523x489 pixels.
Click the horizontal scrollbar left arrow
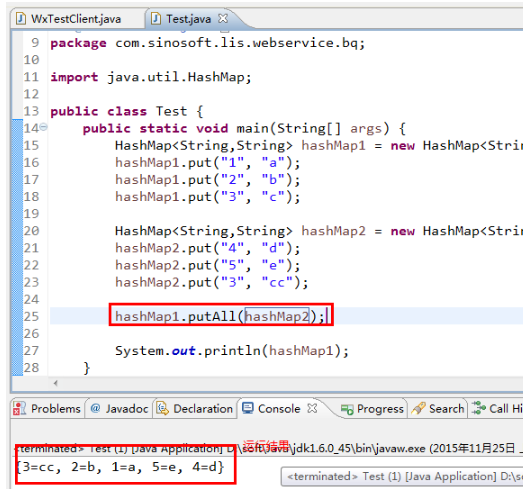(55, 383)
